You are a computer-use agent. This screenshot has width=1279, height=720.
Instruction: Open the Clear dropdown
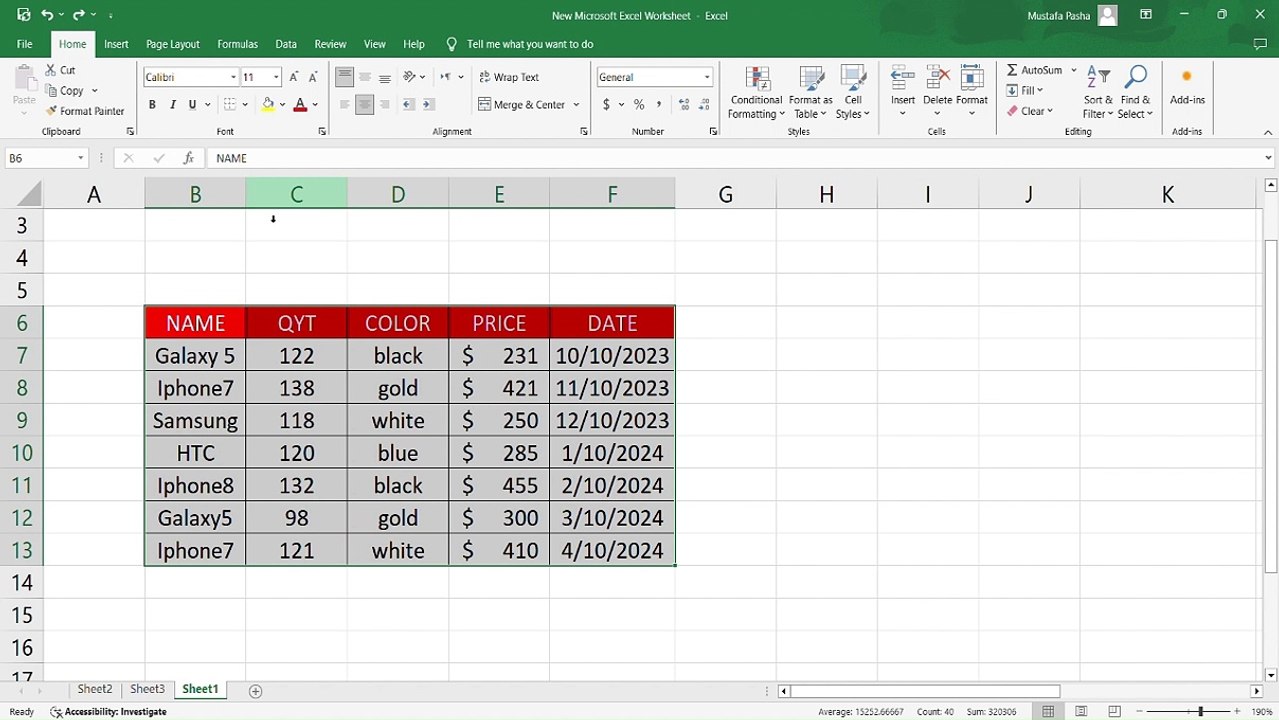pos(1029,111)
